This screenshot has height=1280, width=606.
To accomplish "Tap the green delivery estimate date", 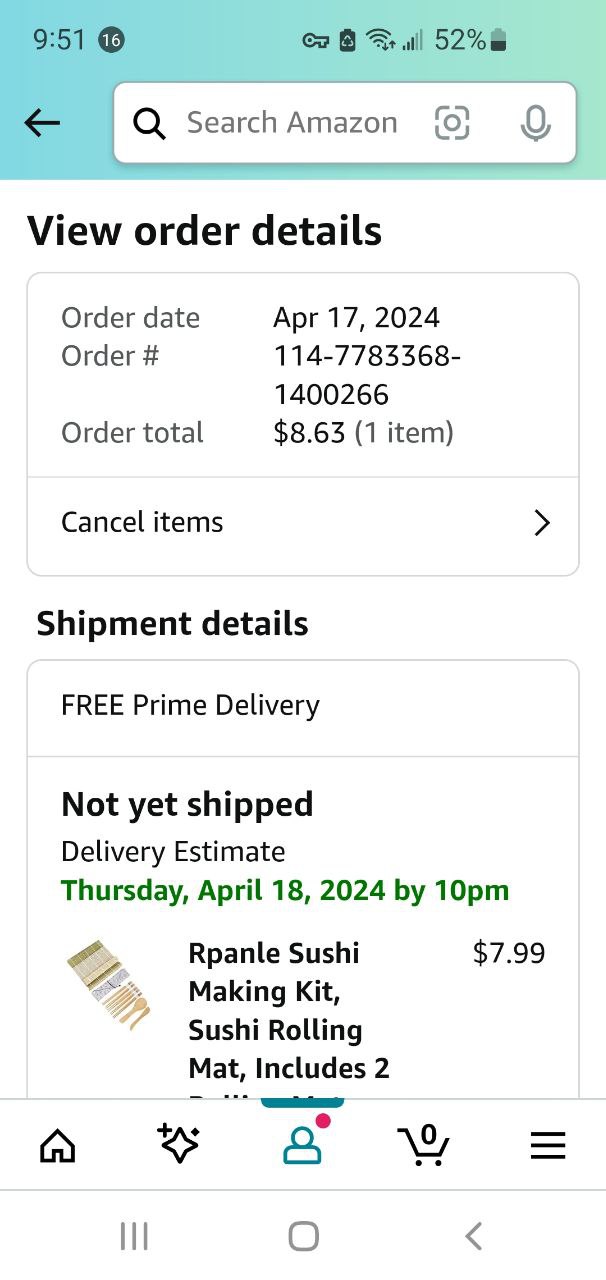I will click(x=285, y=890).
